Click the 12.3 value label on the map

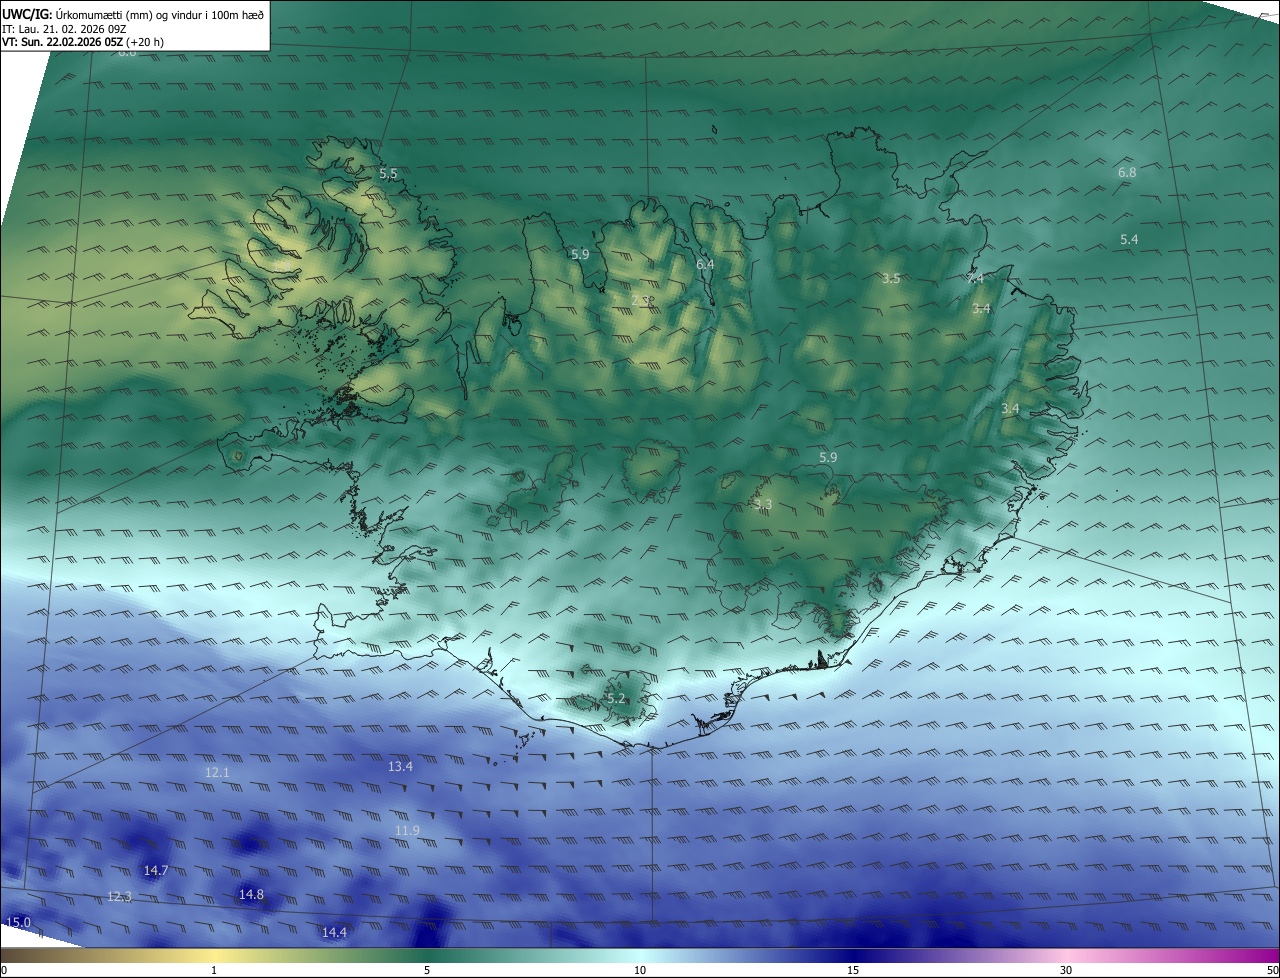point(119,897)
